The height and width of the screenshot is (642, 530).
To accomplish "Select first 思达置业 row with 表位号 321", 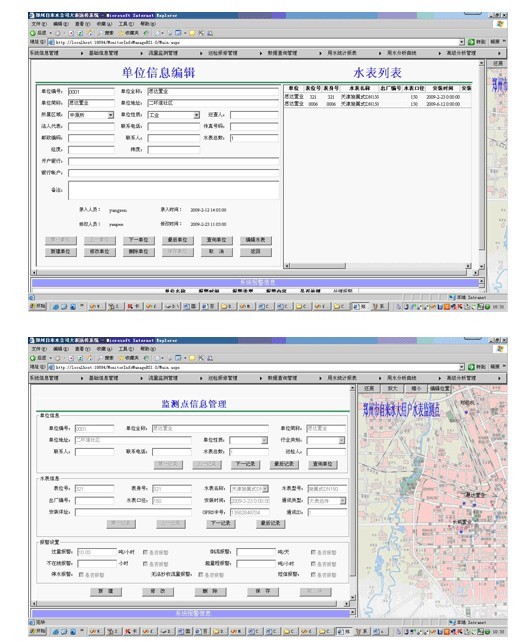I will tap(378, 97).
